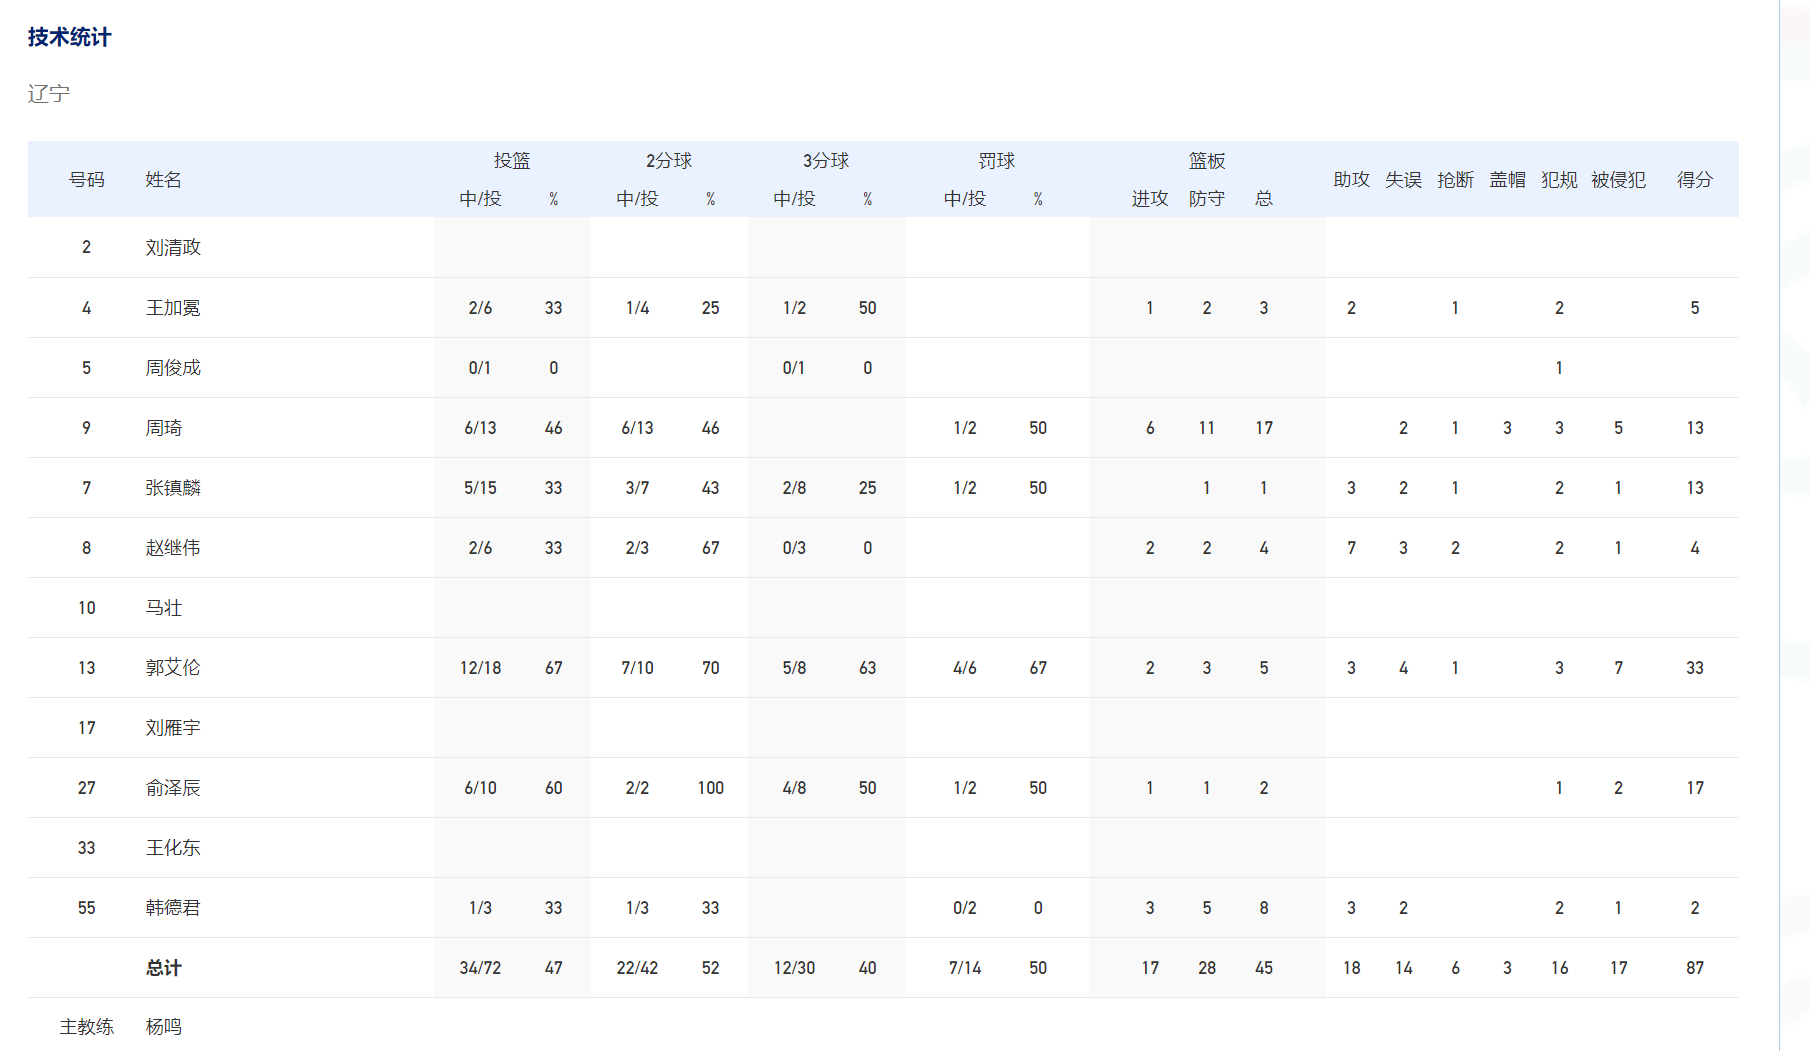Click jersey number 55
This screenshot has height=1051, width=1810.
86,908
